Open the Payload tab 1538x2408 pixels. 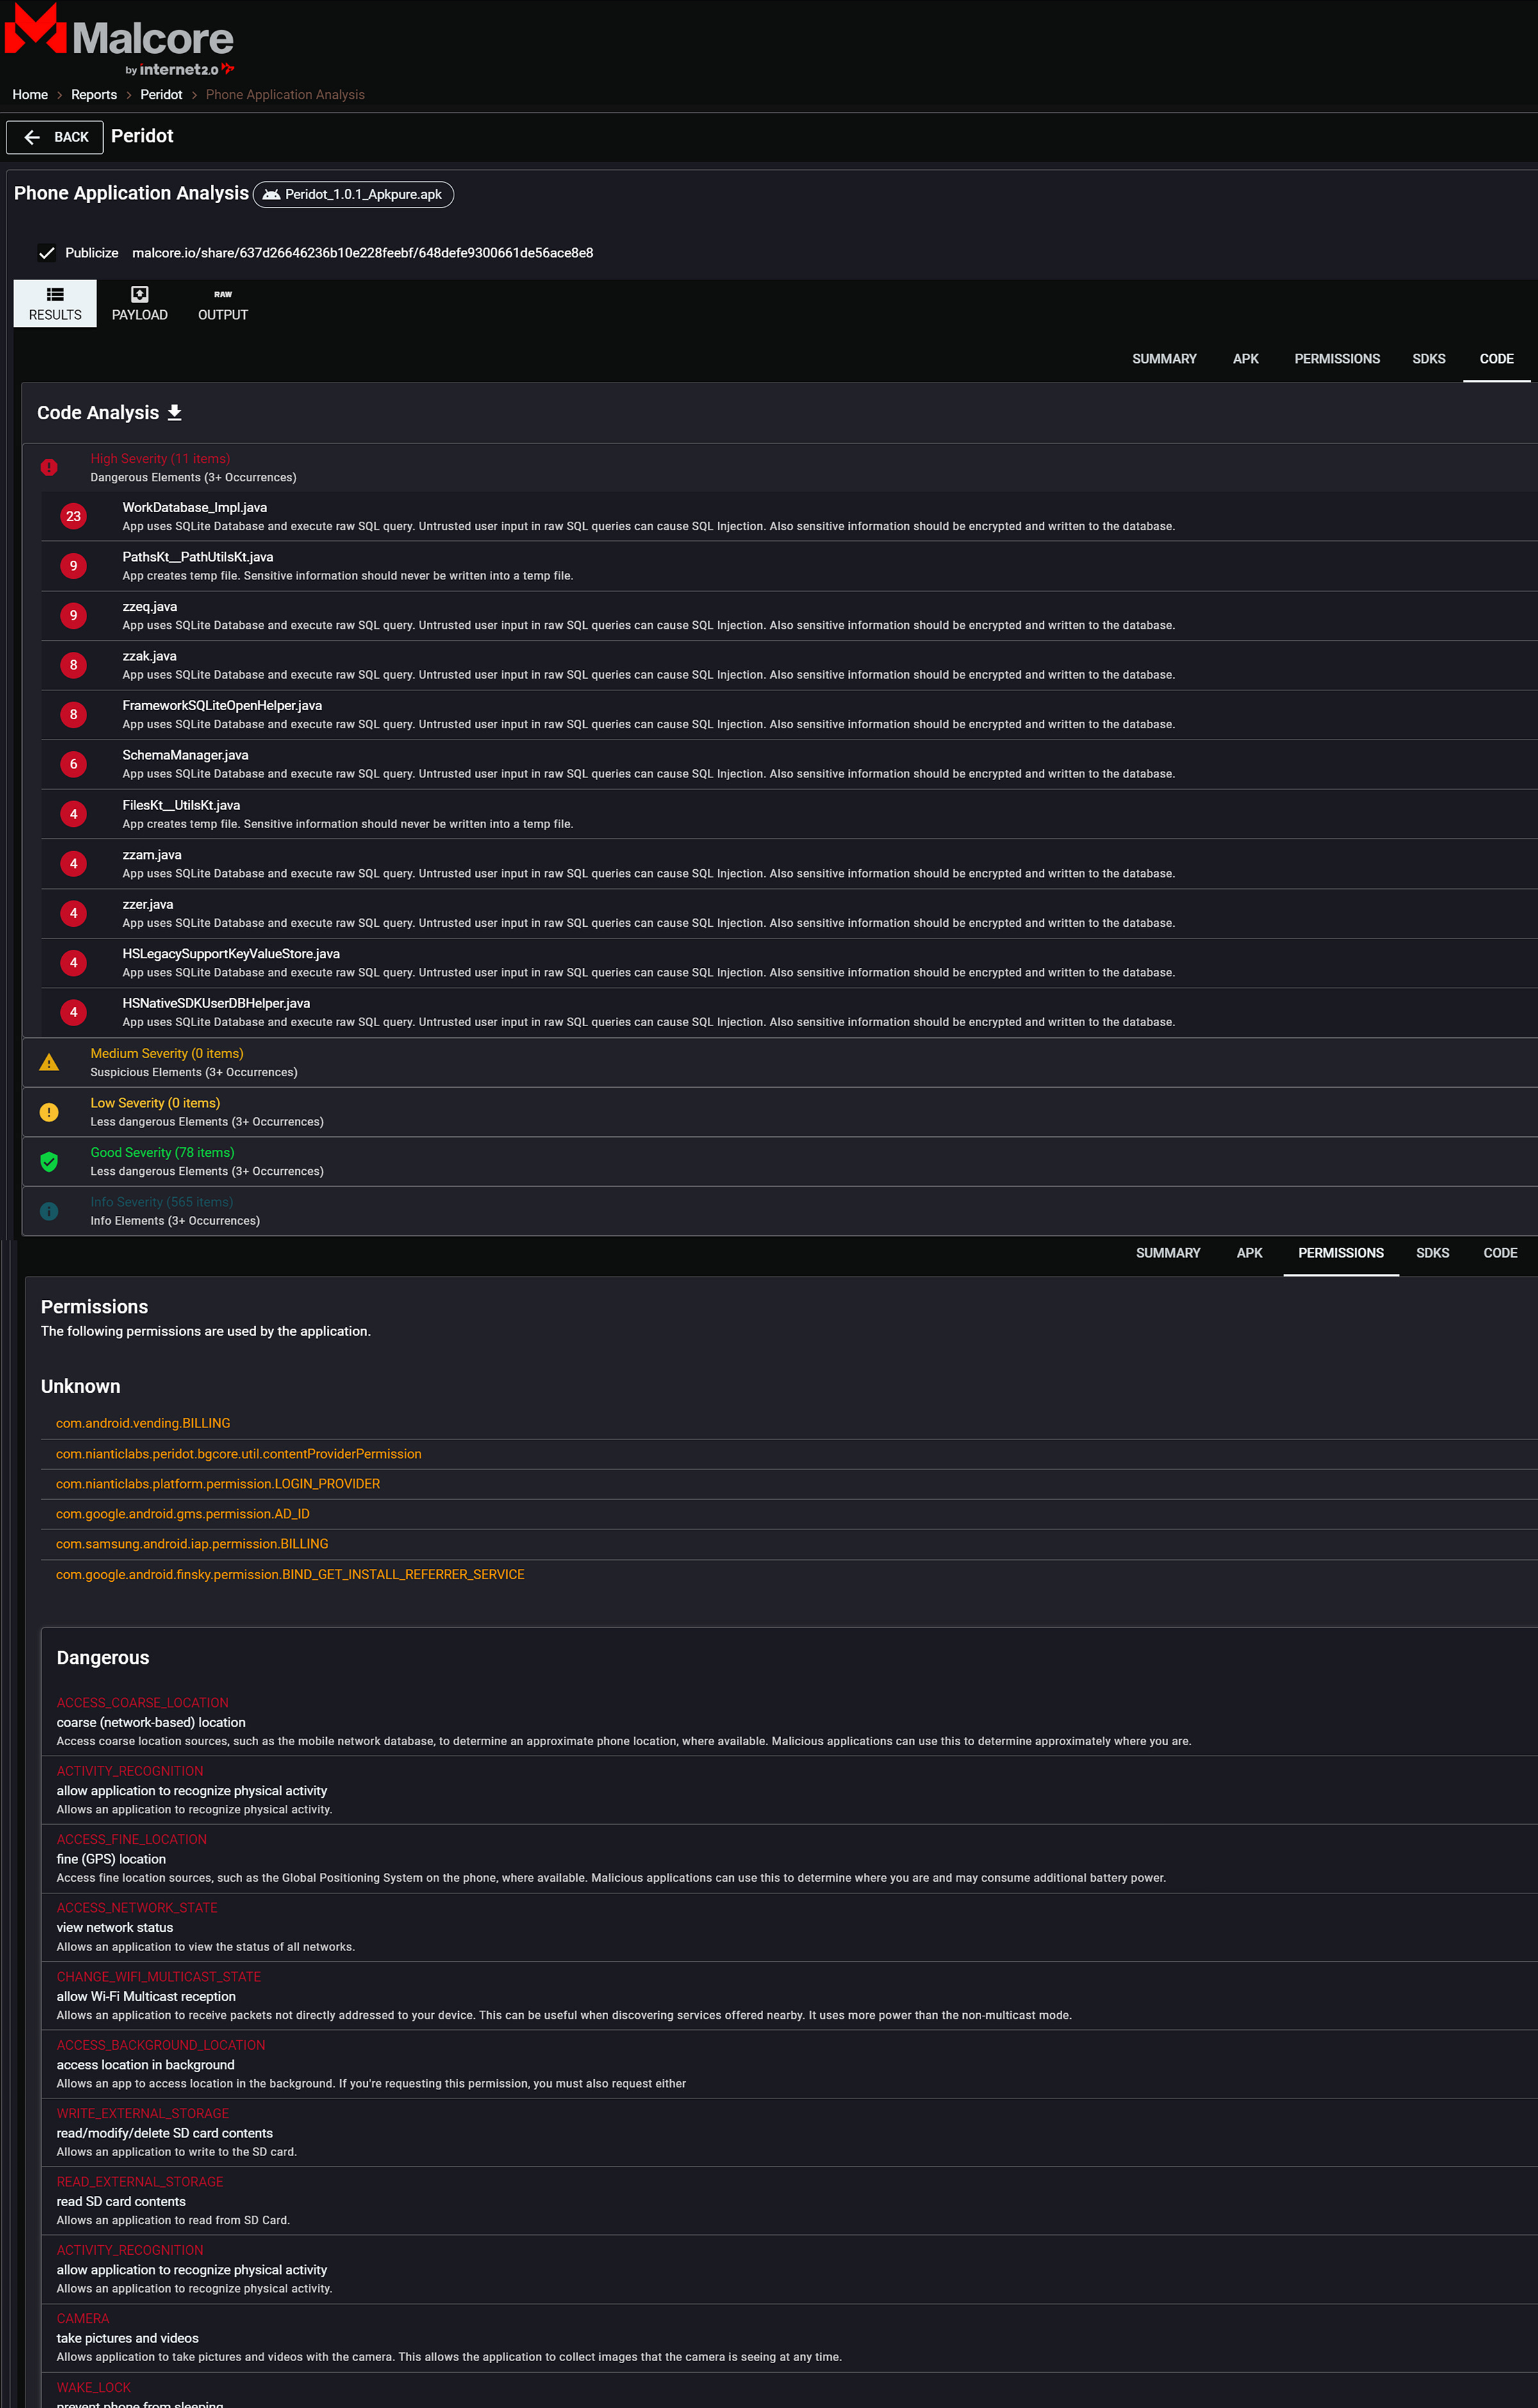tap(140, 303)
